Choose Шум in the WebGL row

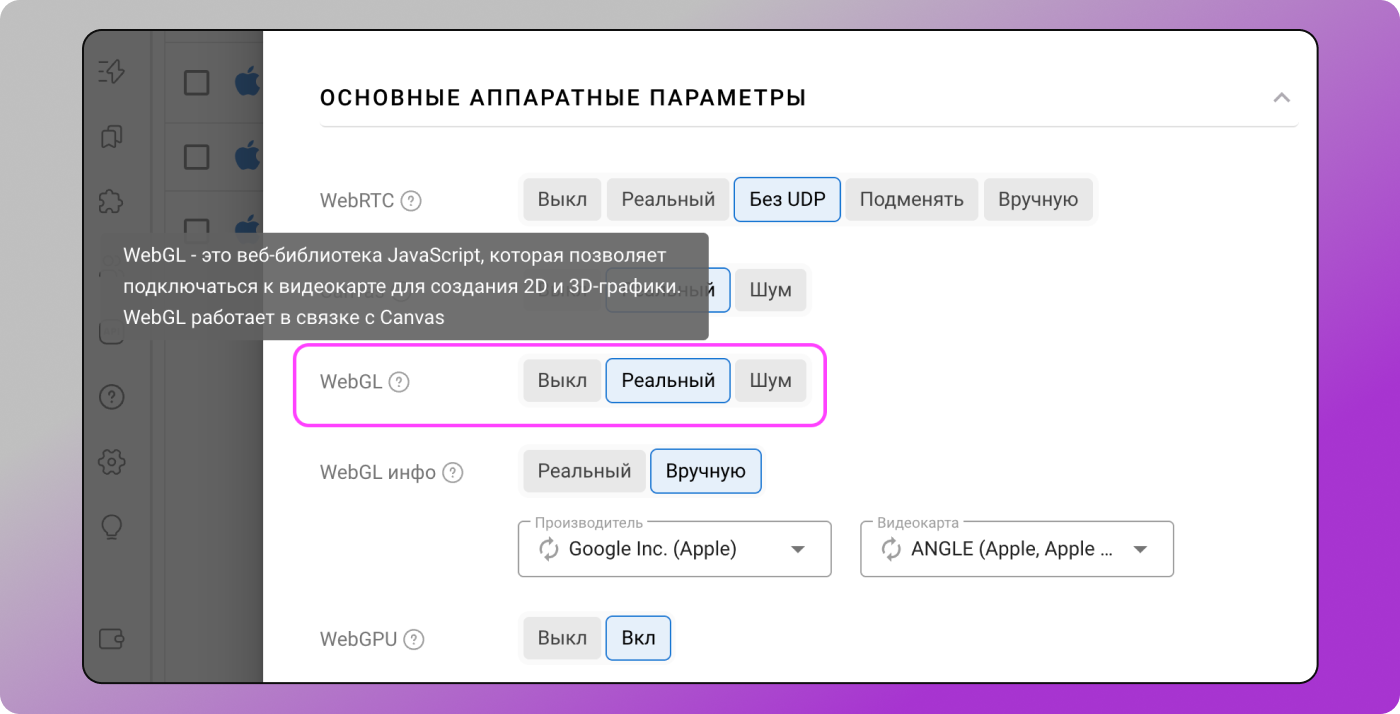pyautogui.click(x=770, y=381)
